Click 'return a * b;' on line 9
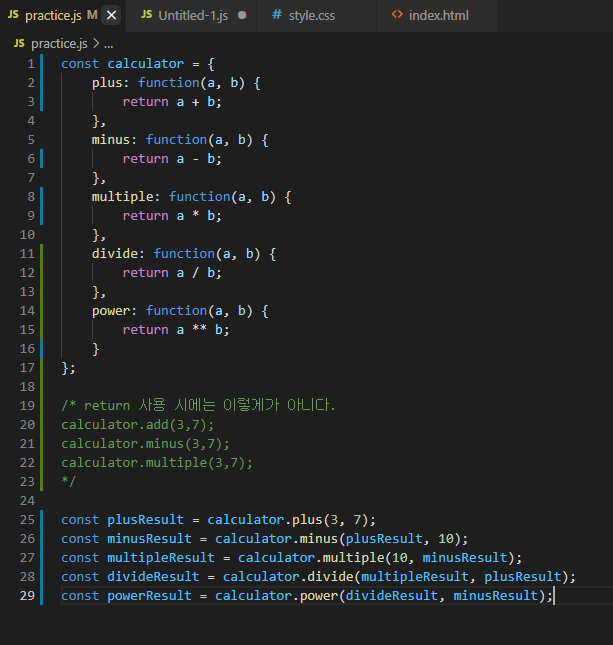The image size is (613, 645). [x=172, y=216]
